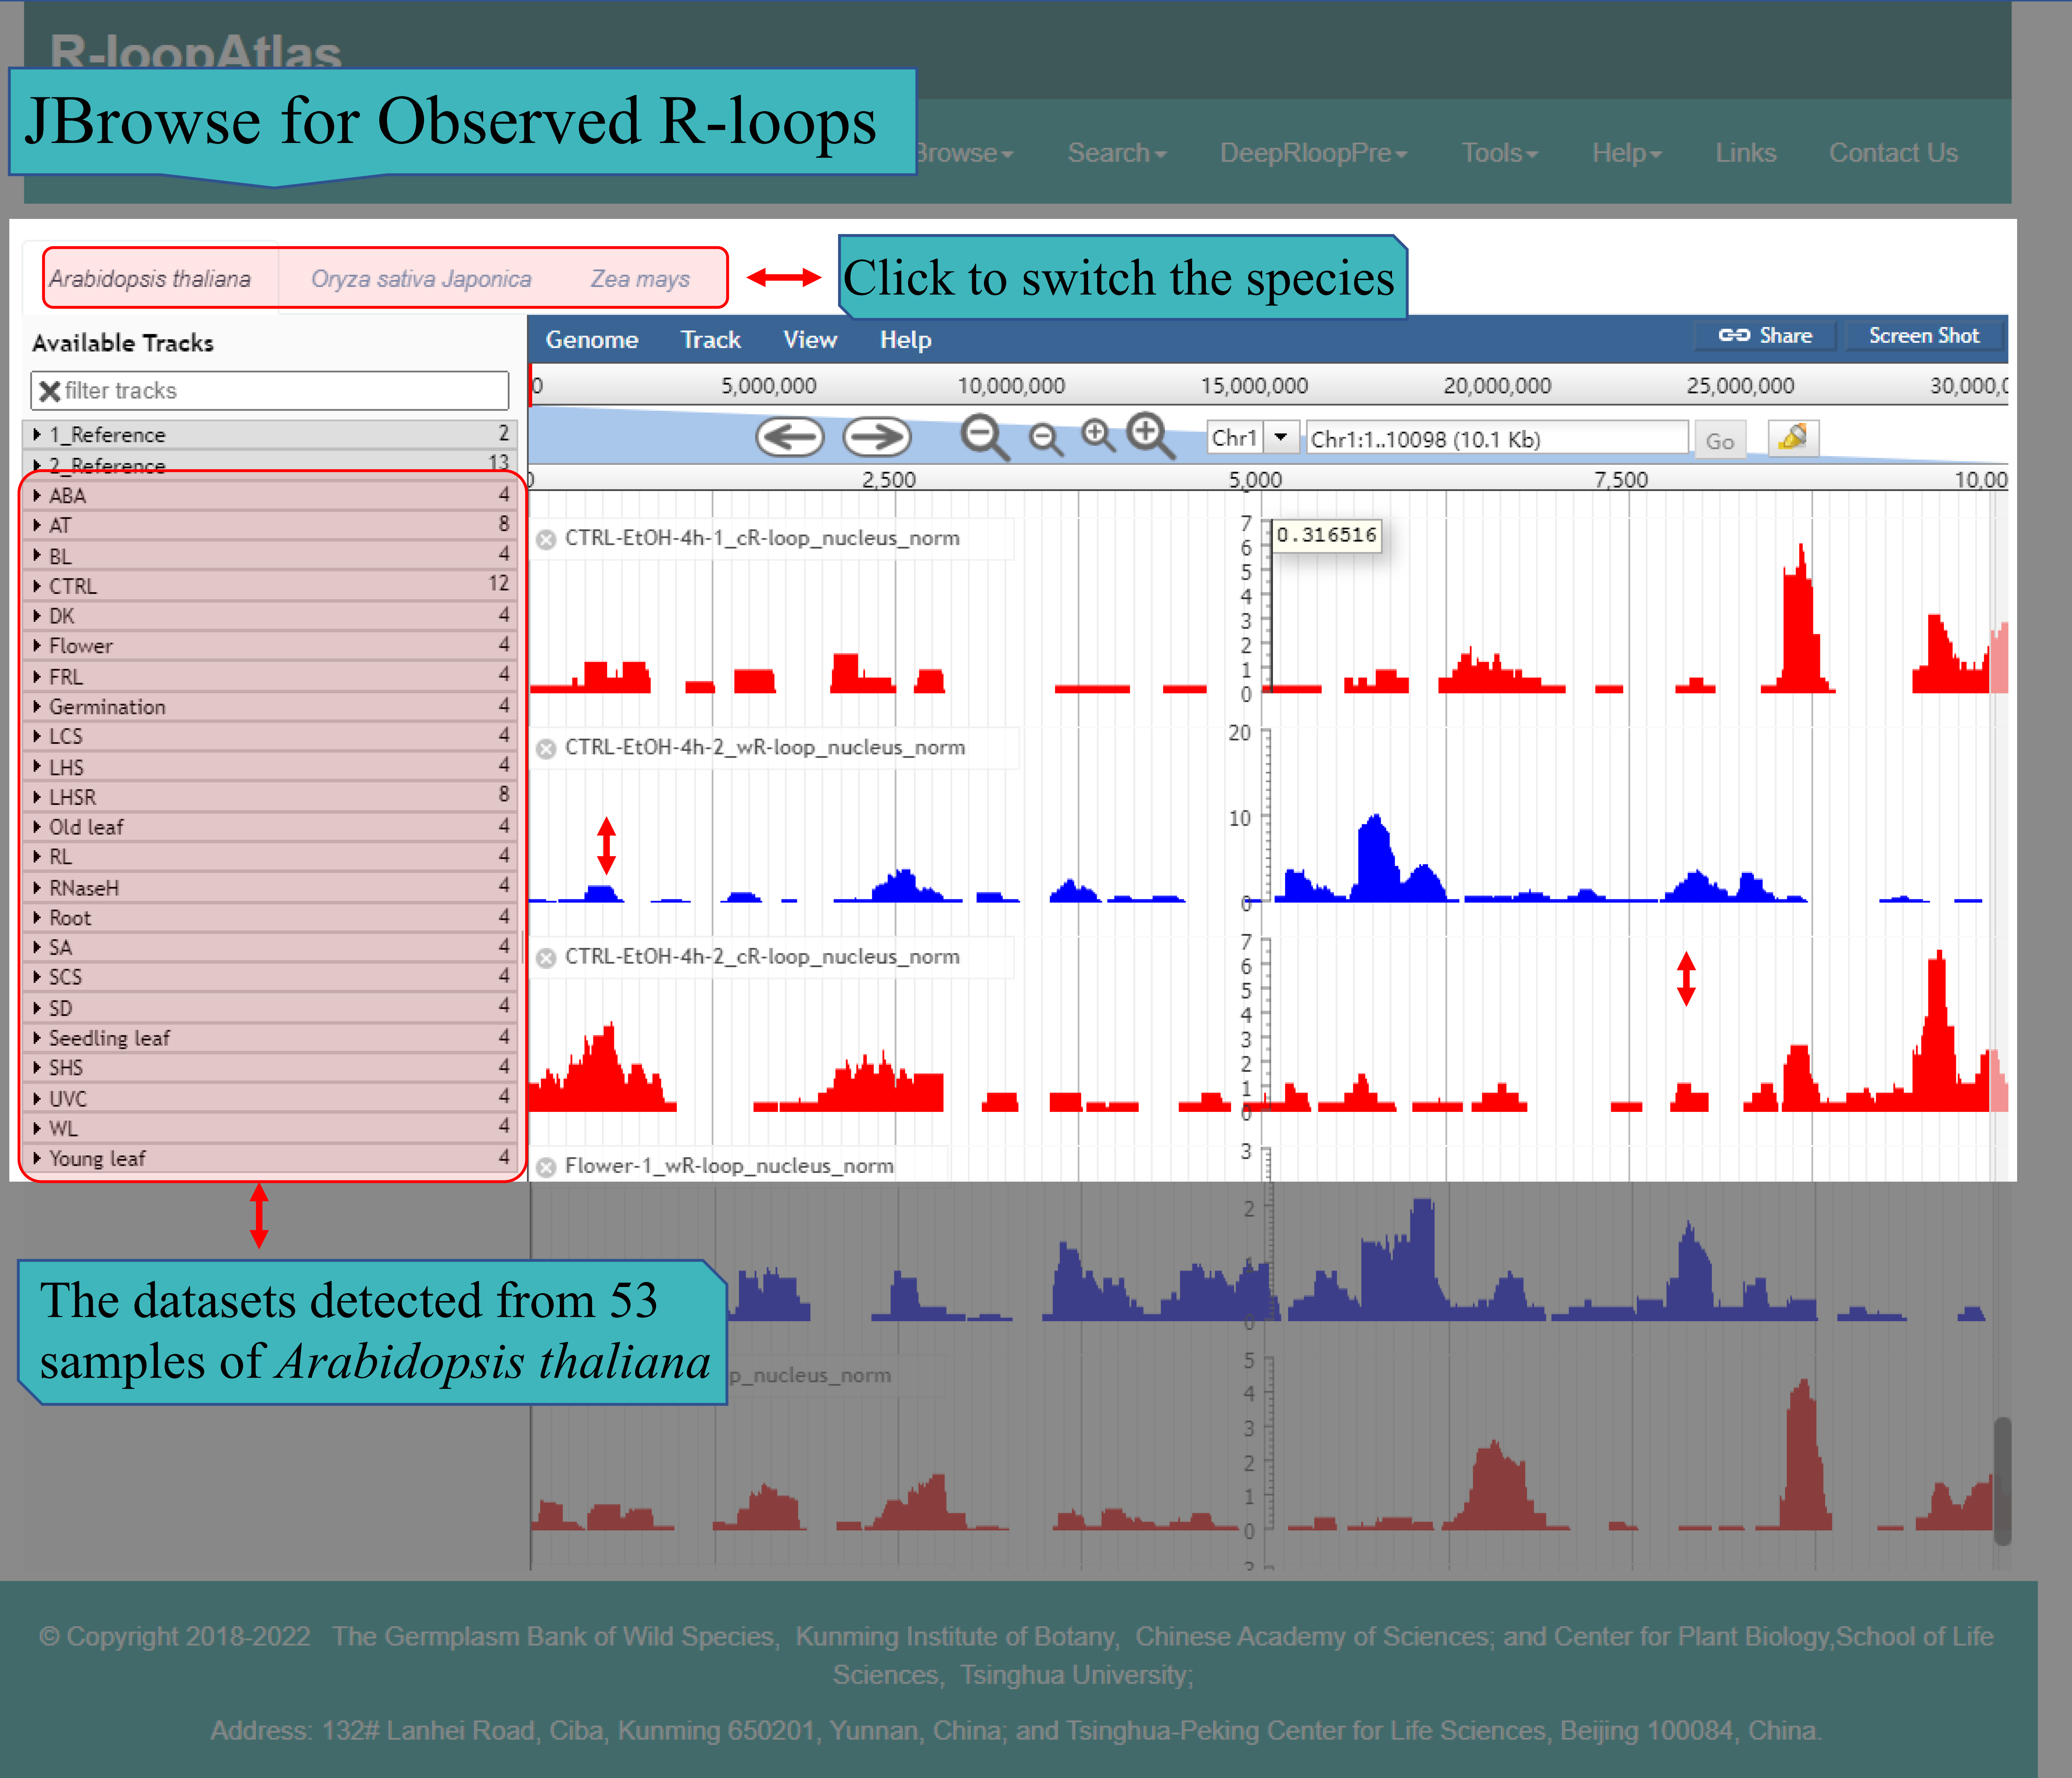Close the CTRL-EtOH-4h-2_wR-loop track

click(546, 749)
